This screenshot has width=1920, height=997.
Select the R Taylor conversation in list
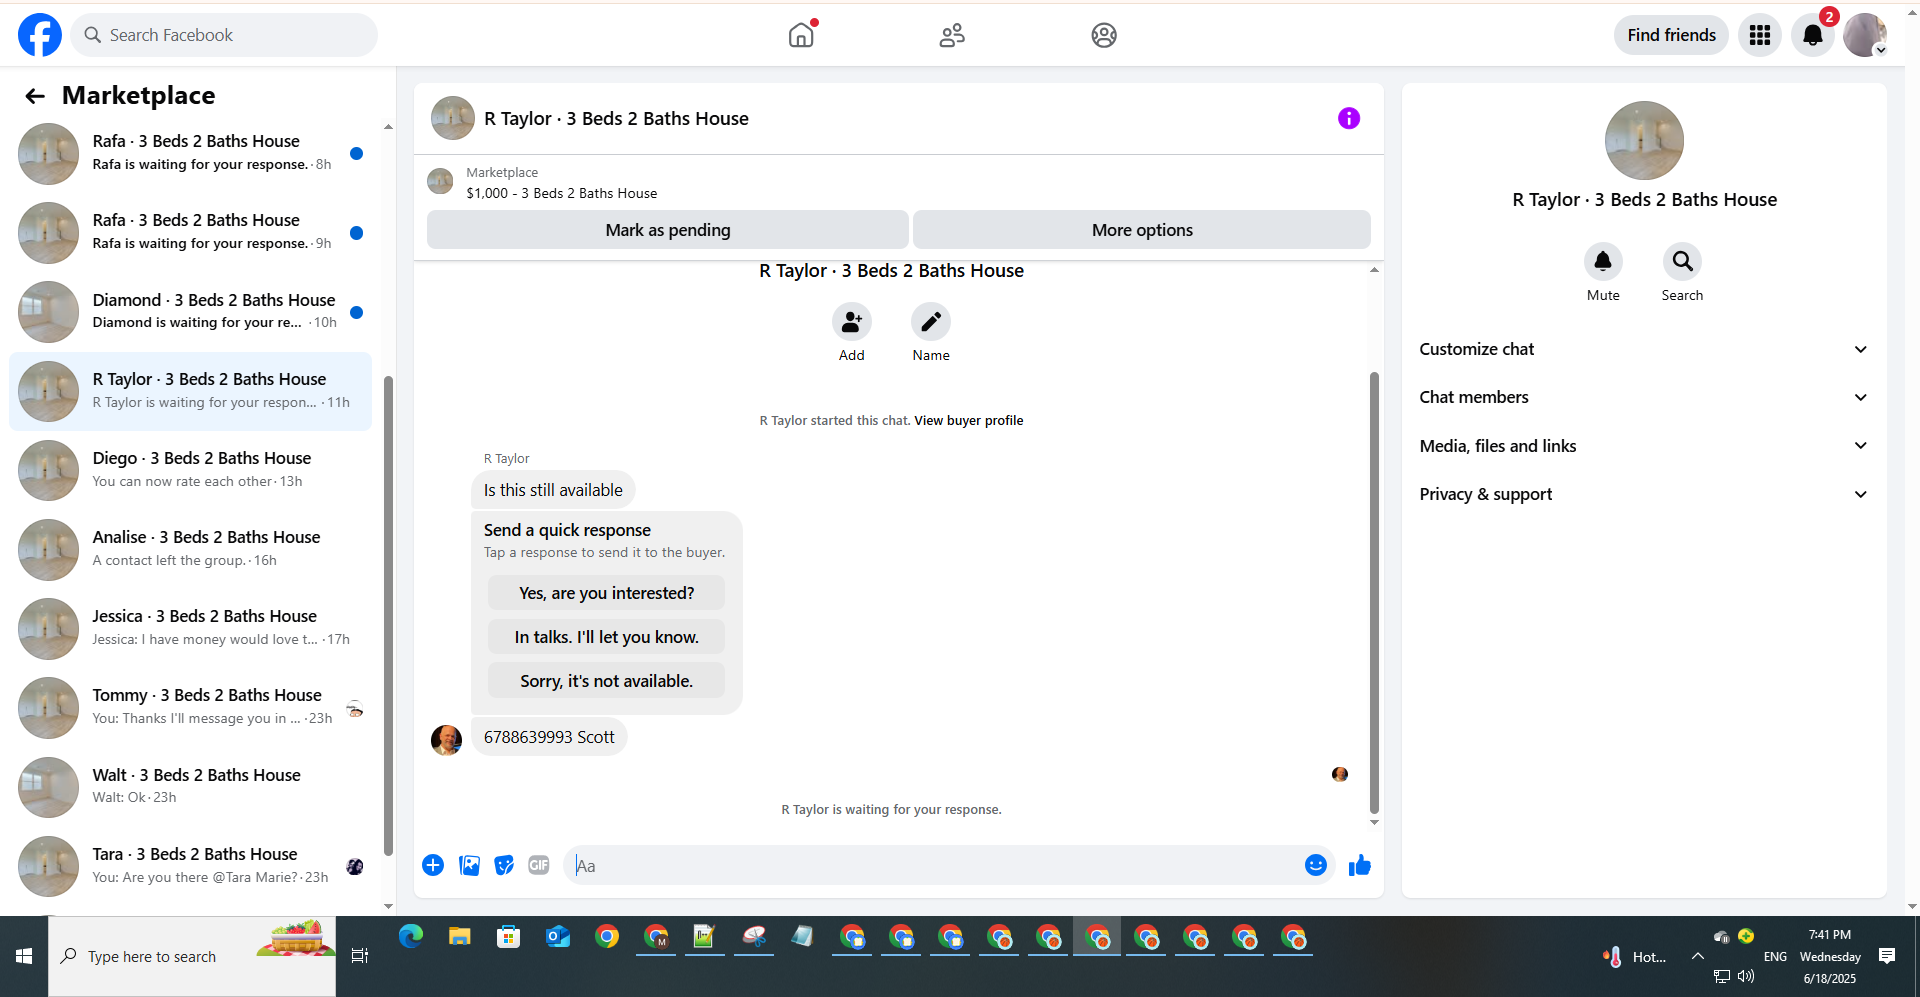[x=190, y=391]
